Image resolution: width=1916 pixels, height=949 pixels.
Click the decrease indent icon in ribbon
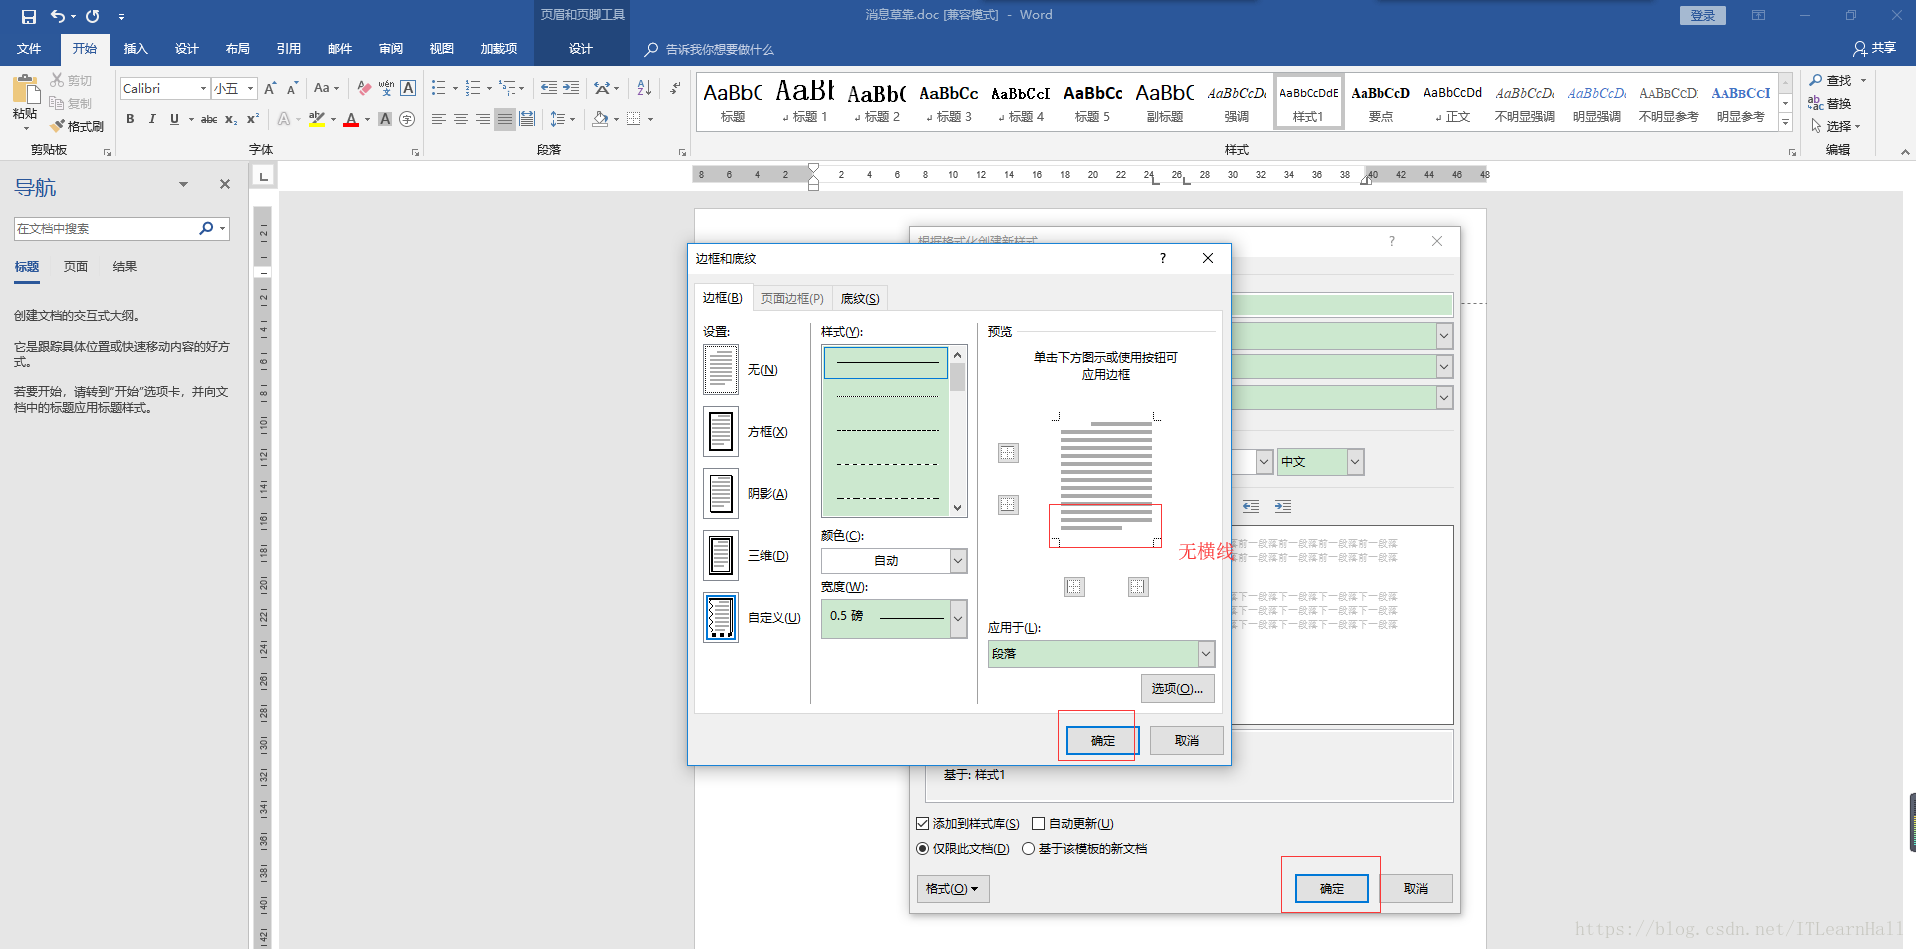coord(549,88)
